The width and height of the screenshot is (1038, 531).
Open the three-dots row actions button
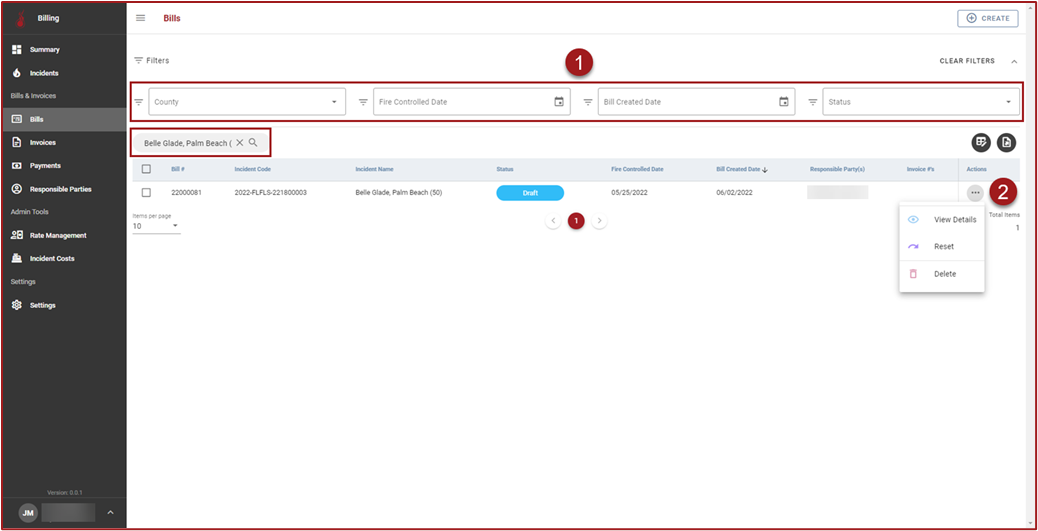pyautogui.click(x=975, y=193)
